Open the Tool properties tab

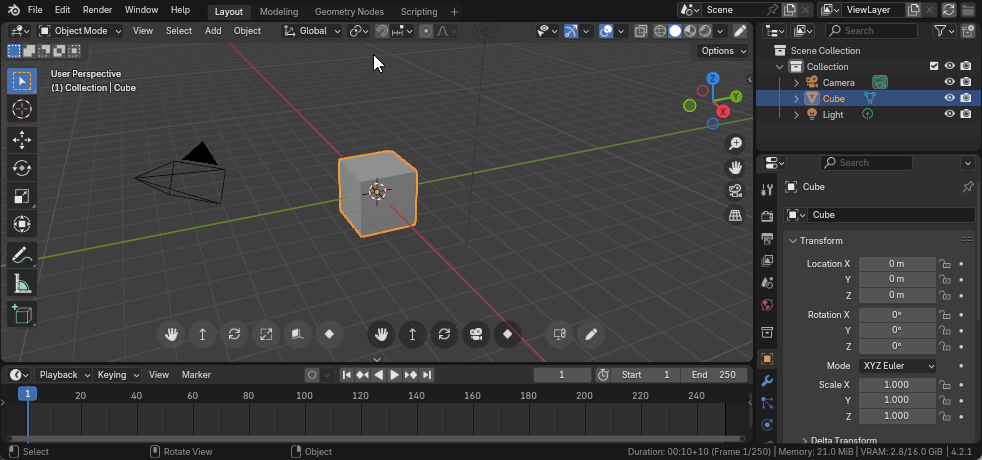point(767,190)
